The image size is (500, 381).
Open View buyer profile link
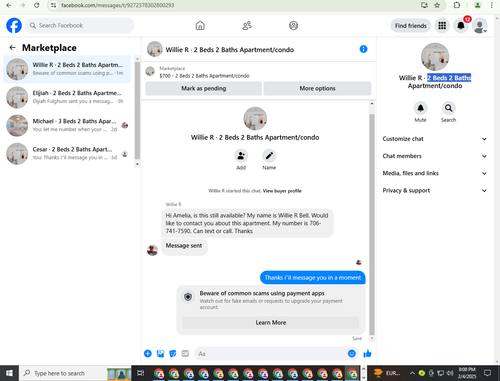pos(282,191)
